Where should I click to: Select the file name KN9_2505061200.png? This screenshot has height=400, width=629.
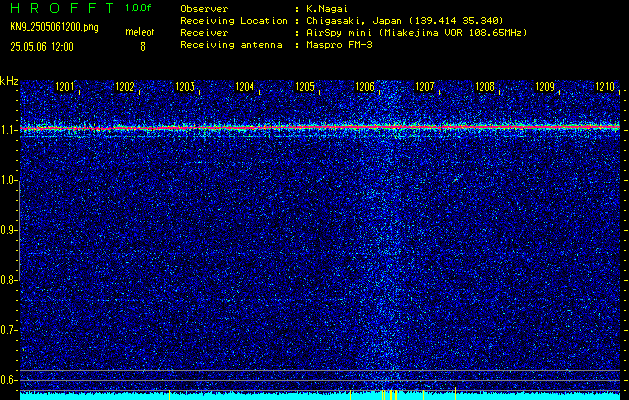(54, 27)
